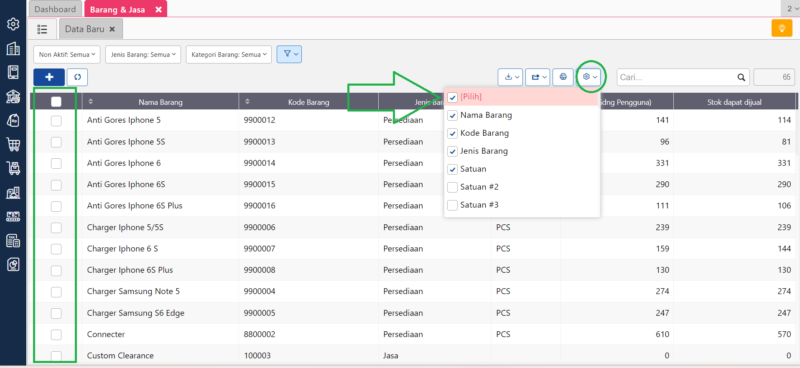Open item Anti Gores Iphone 5S
Screen dimensions: 800x368
click(x=126, y=142)
